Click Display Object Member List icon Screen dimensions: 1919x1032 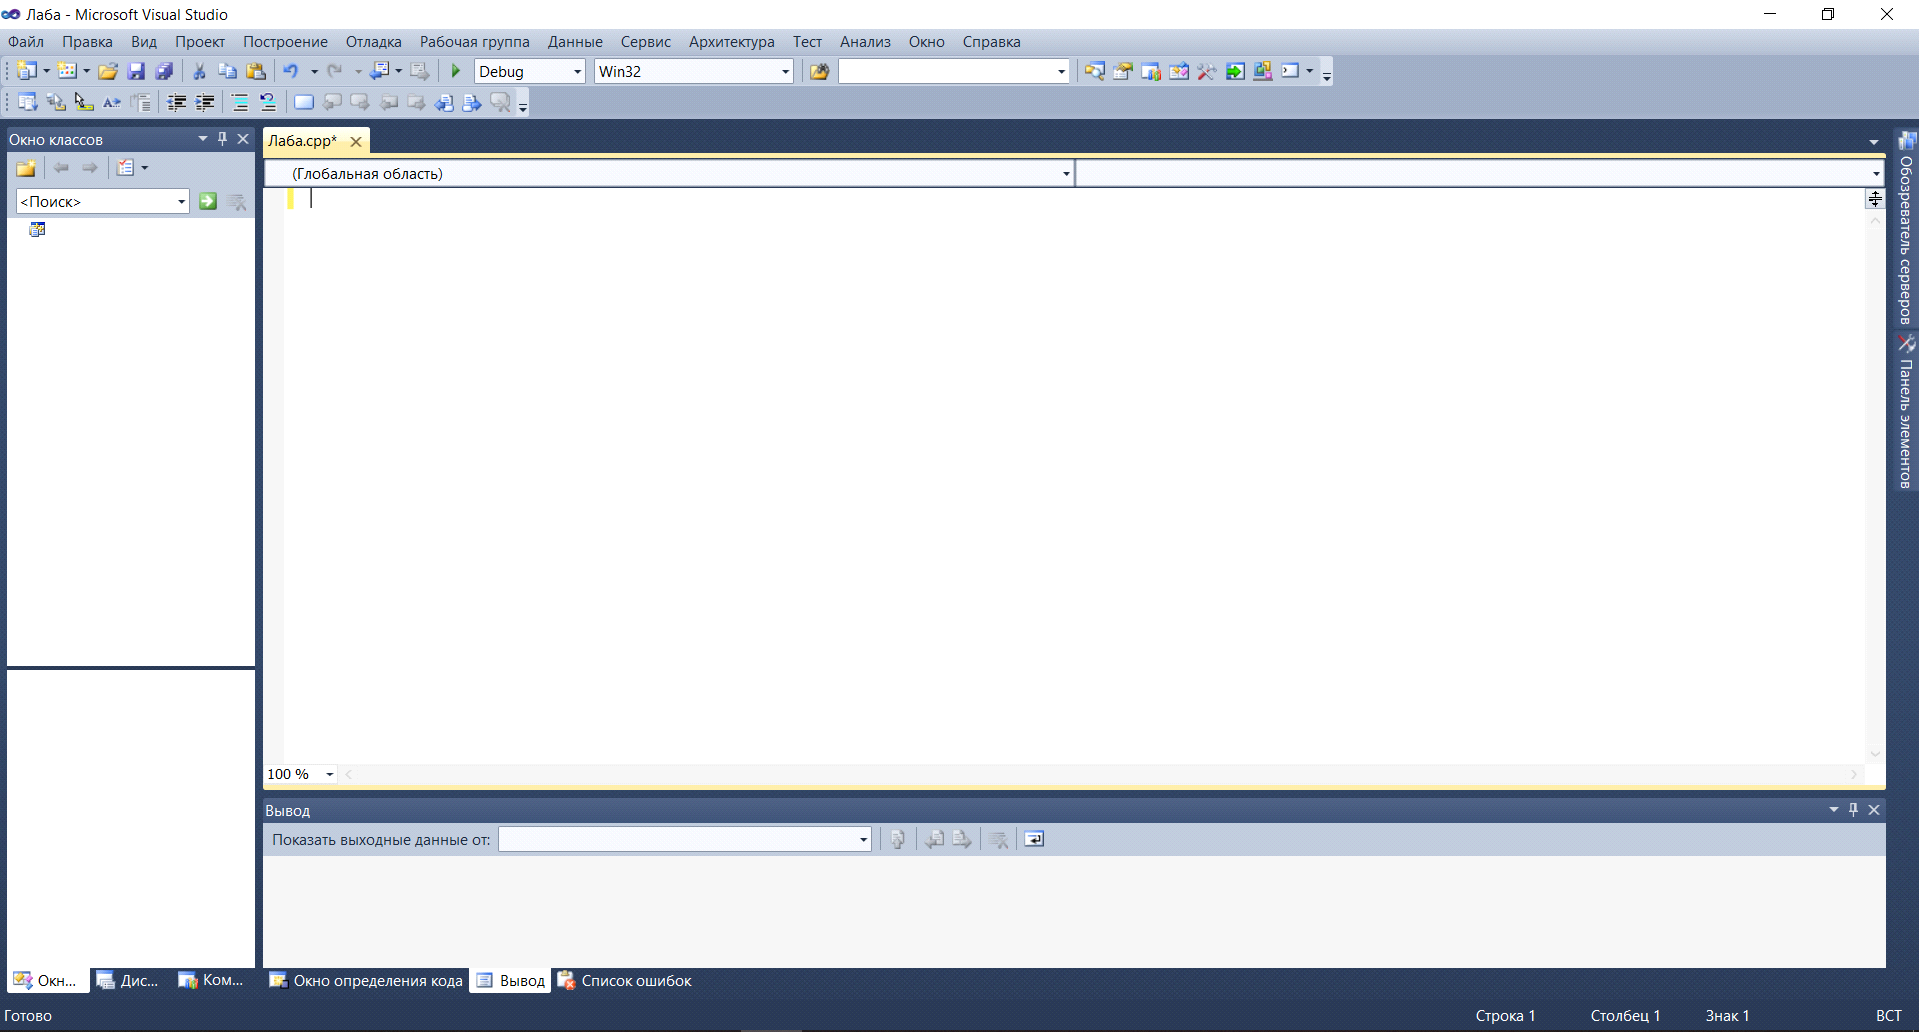pos(27,102)
